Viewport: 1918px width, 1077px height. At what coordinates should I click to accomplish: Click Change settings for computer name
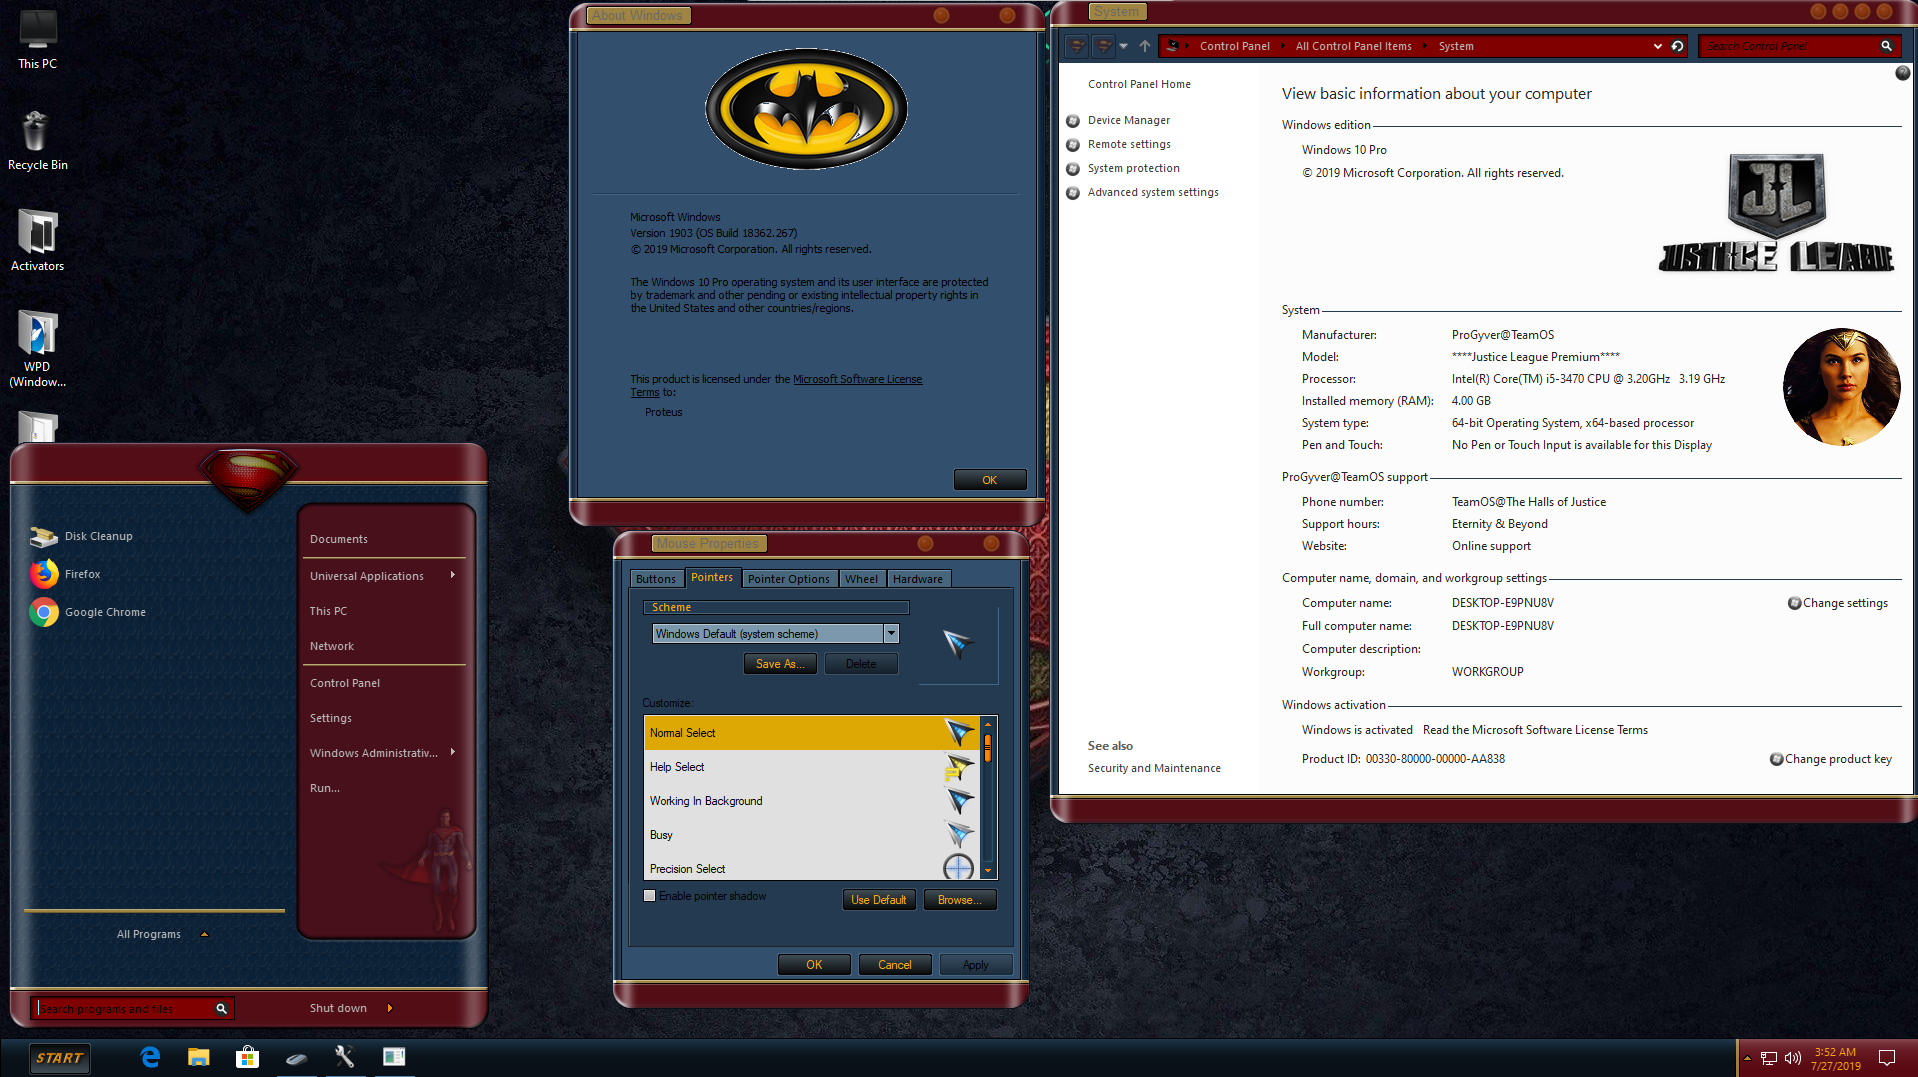tap(1845, 603)
